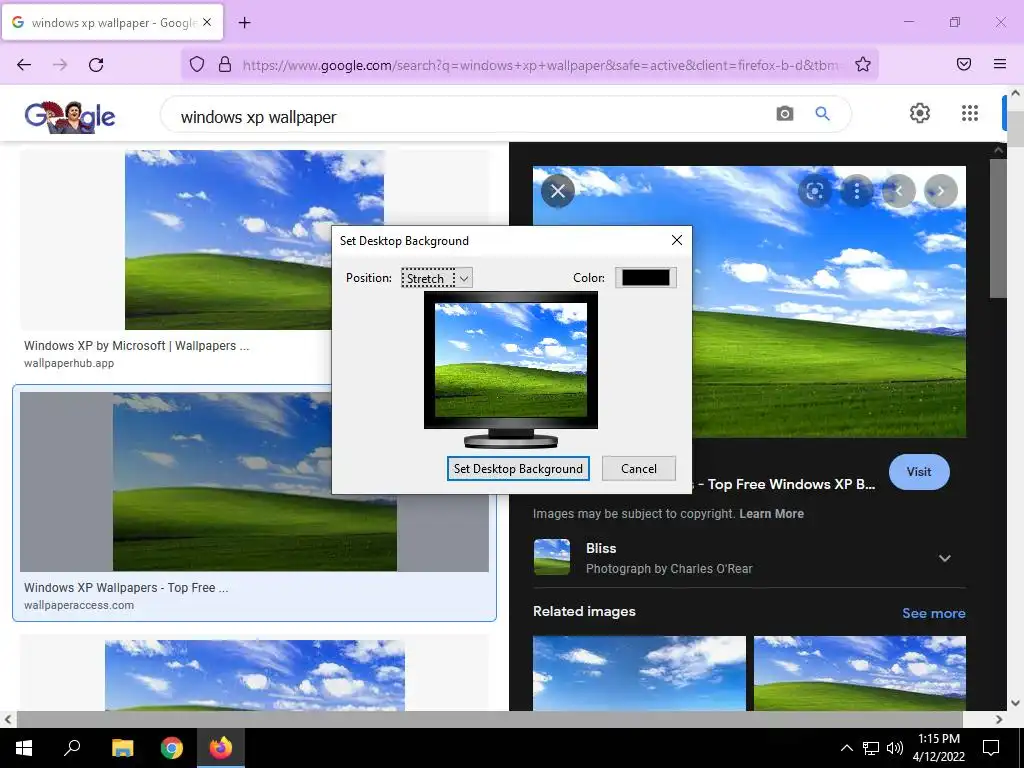Open the Position dropdown set to Stretch
The image size is (1024, 768).
click(x=436, y=278)
